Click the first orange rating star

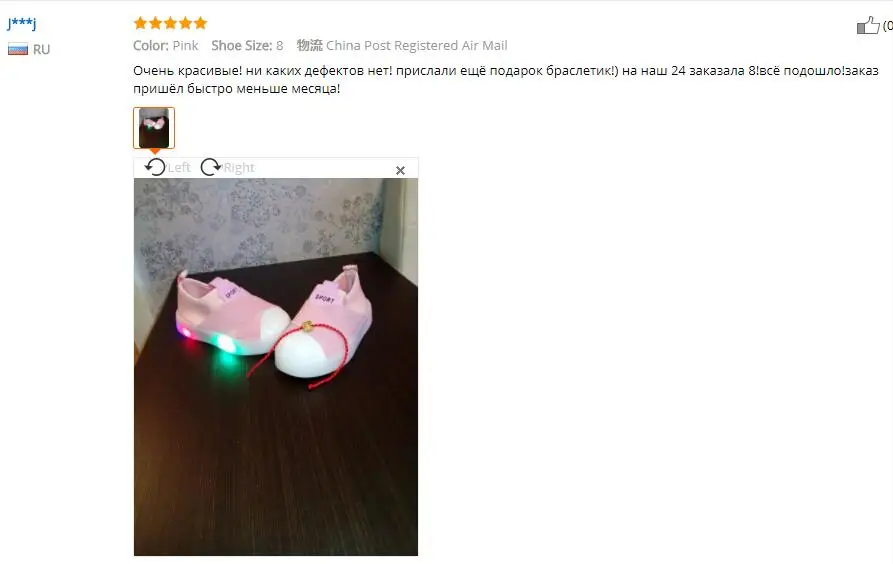140,23
